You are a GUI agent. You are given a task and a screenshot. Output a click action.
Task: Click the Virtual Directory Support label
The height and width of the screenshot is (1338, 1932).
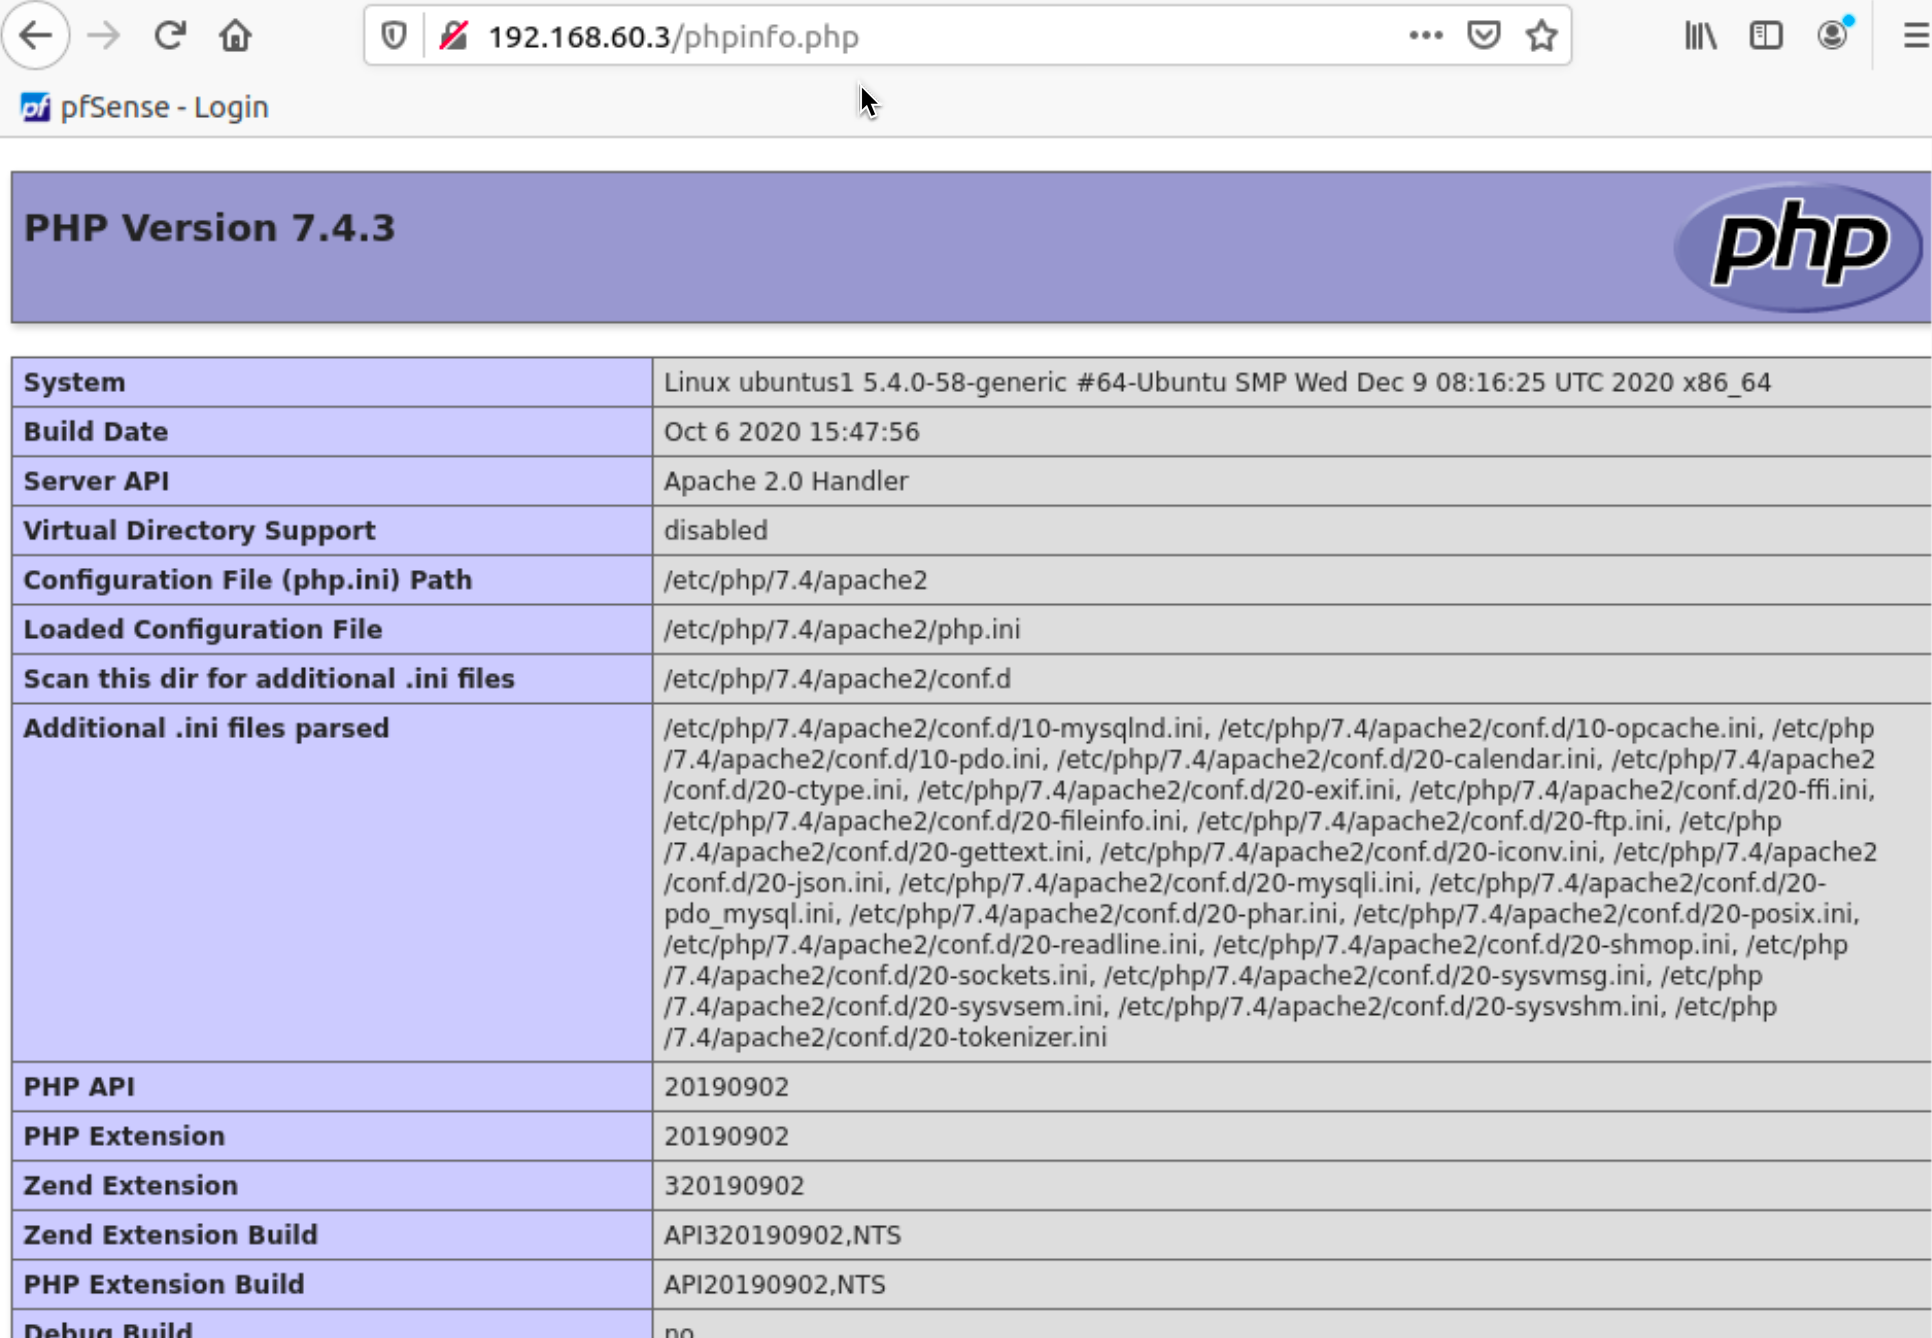pos(199,530)
